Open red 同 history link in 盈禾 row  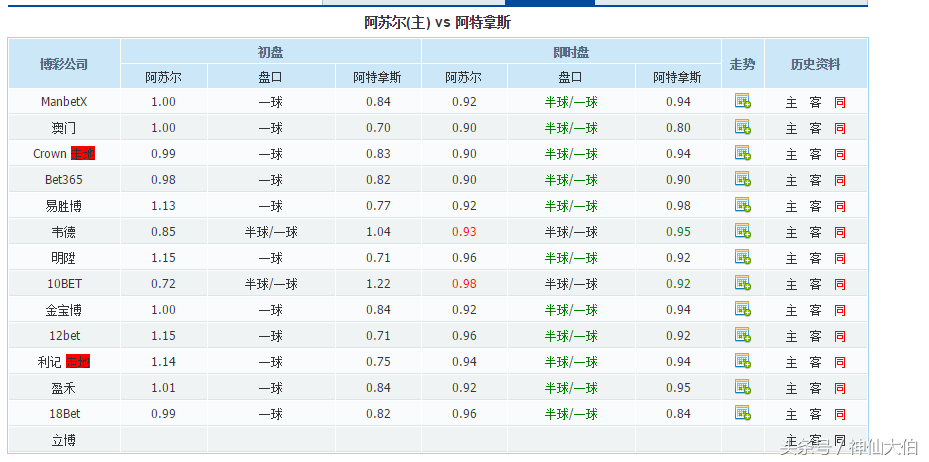pos(840,389)
